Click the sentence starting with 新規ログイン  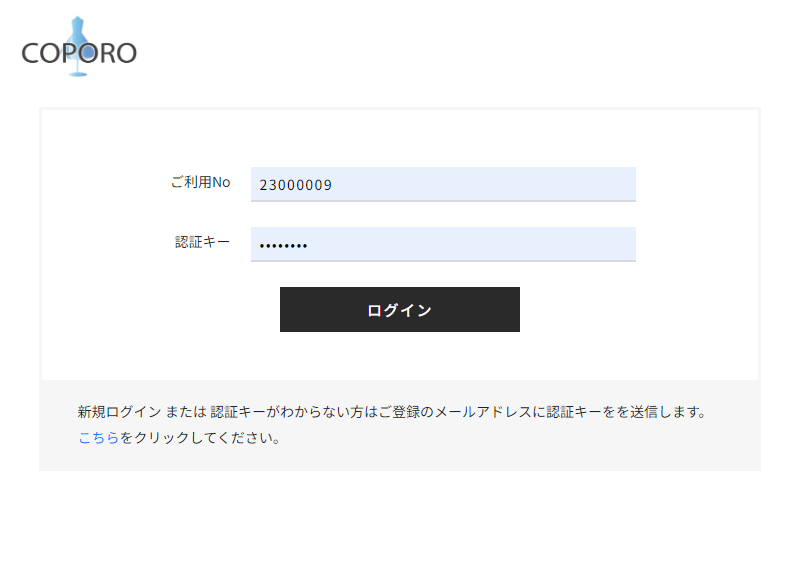[392, 412]
